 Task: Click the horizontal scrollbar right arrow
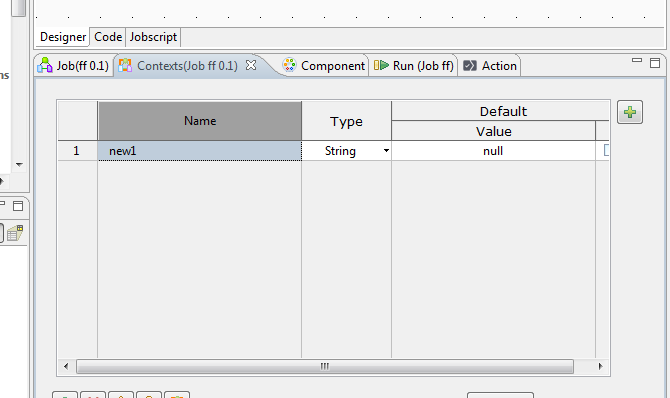coord(600,366)
